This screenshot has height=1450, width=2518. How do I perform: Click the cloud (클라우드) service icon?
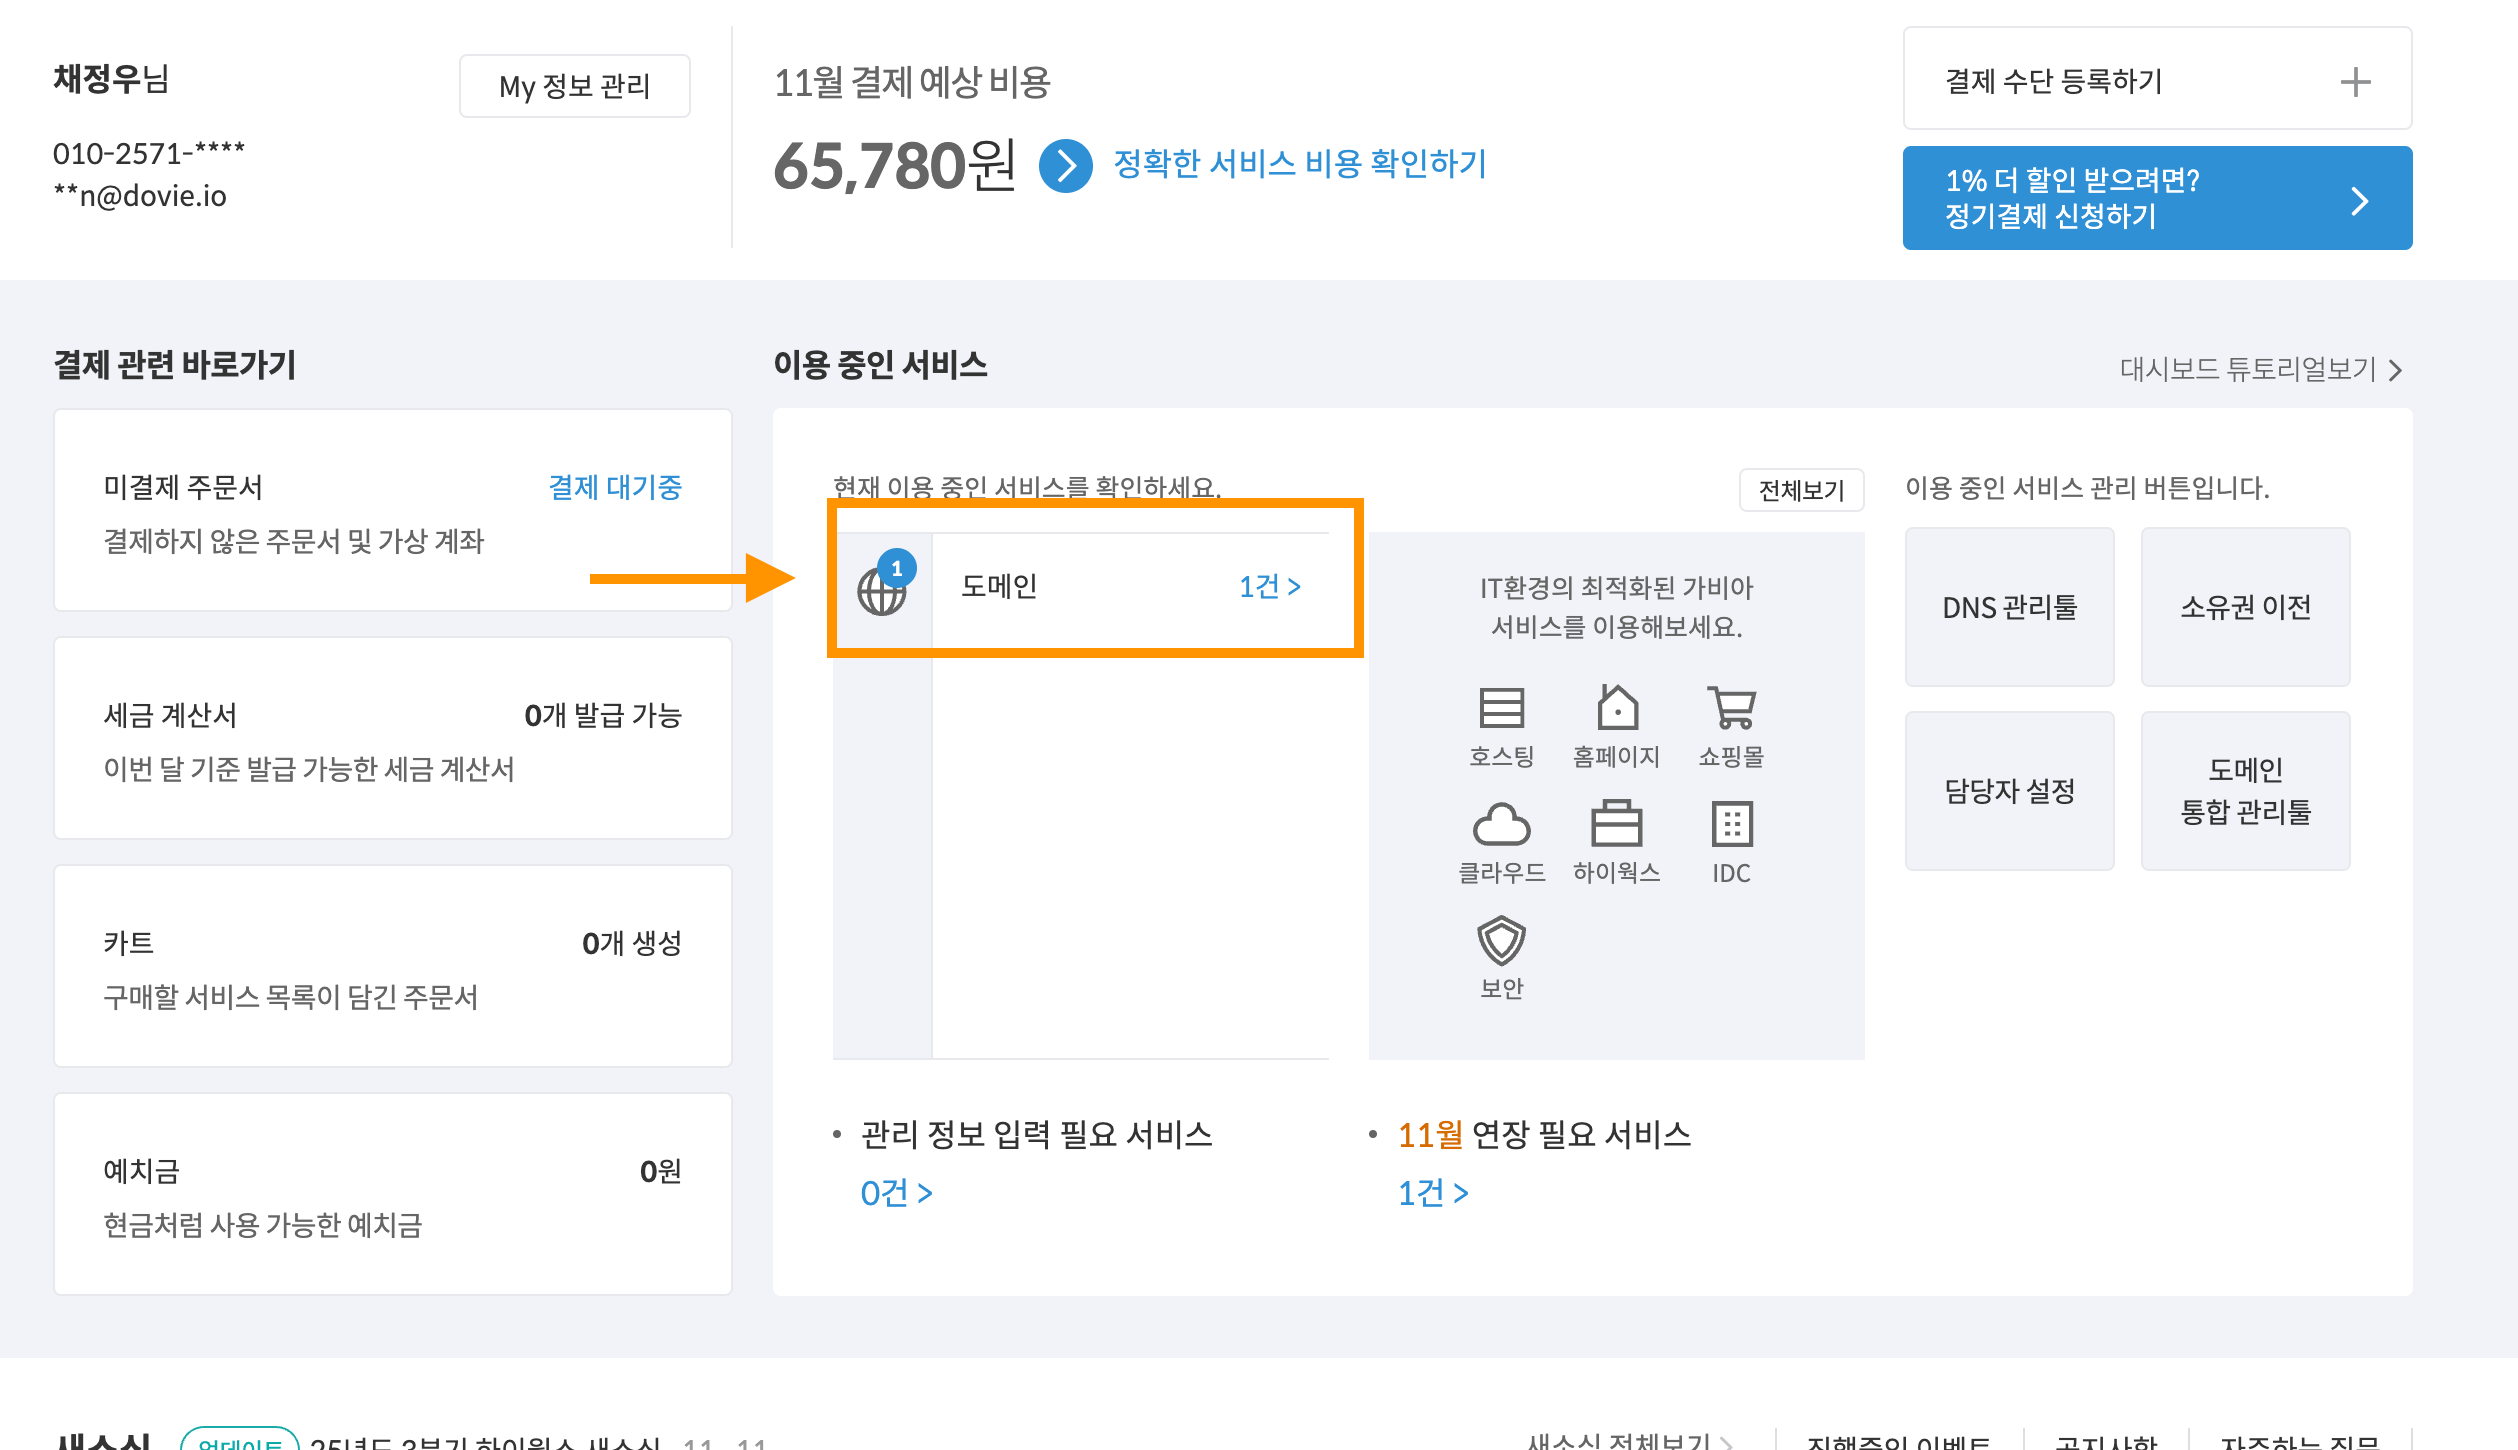(x=1501, y=825)
